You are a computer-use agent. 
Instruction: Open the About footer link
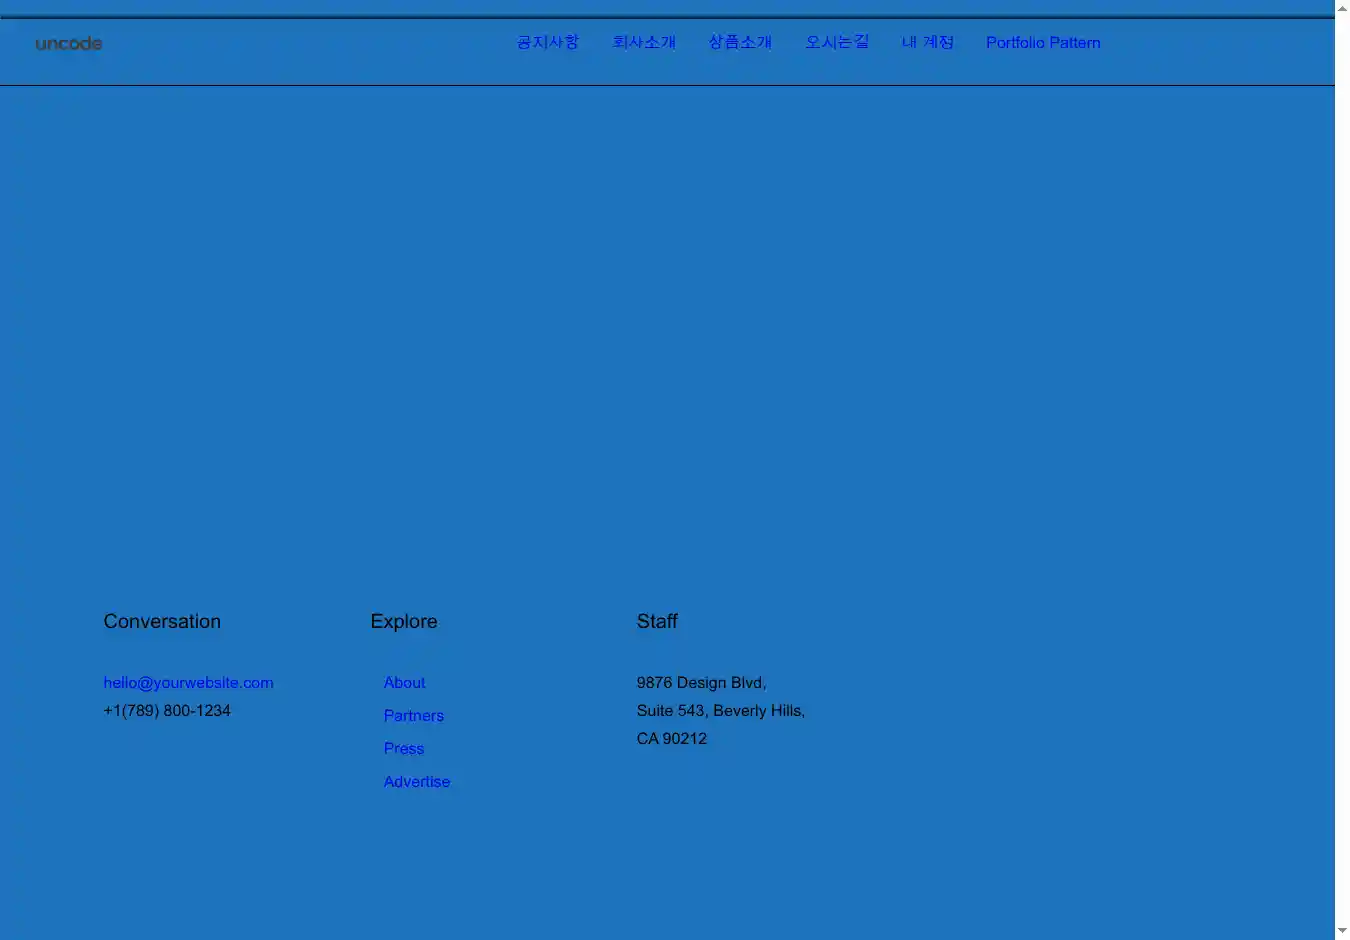click(x=404, y=682)
